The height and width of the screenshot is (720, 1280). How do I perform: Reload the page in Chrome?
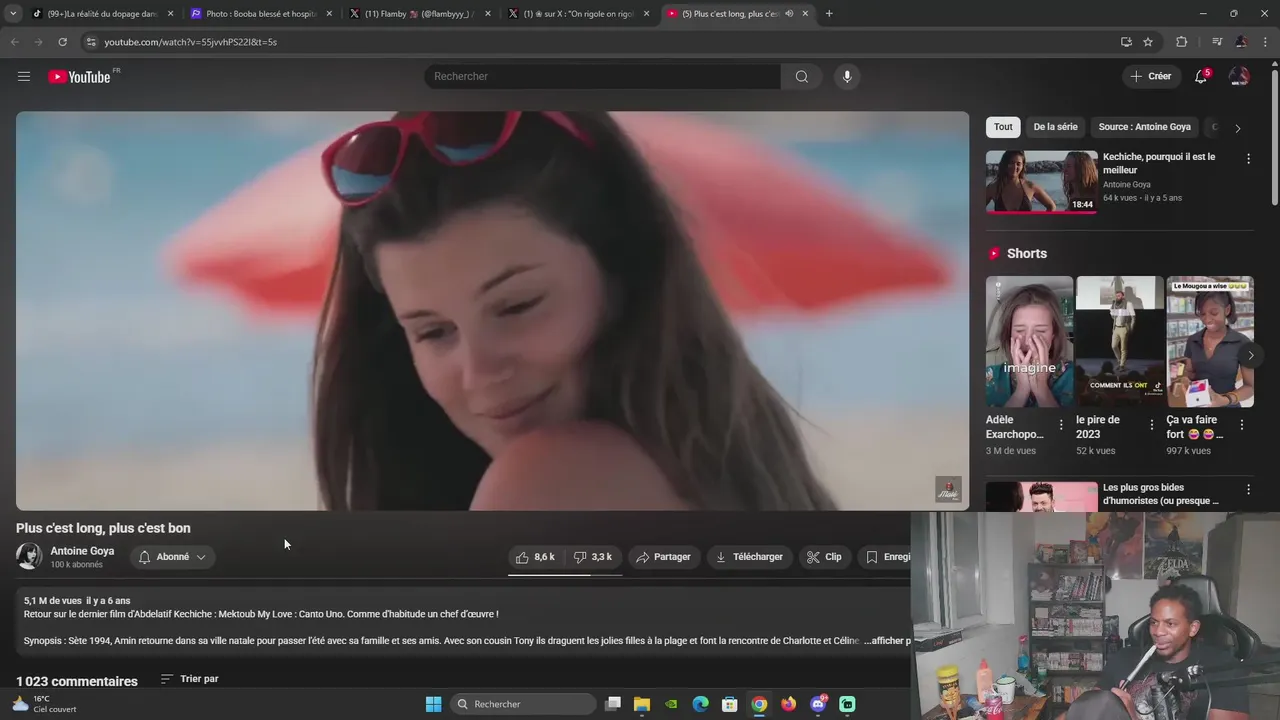pyautogui.click(x=62, y=42)
